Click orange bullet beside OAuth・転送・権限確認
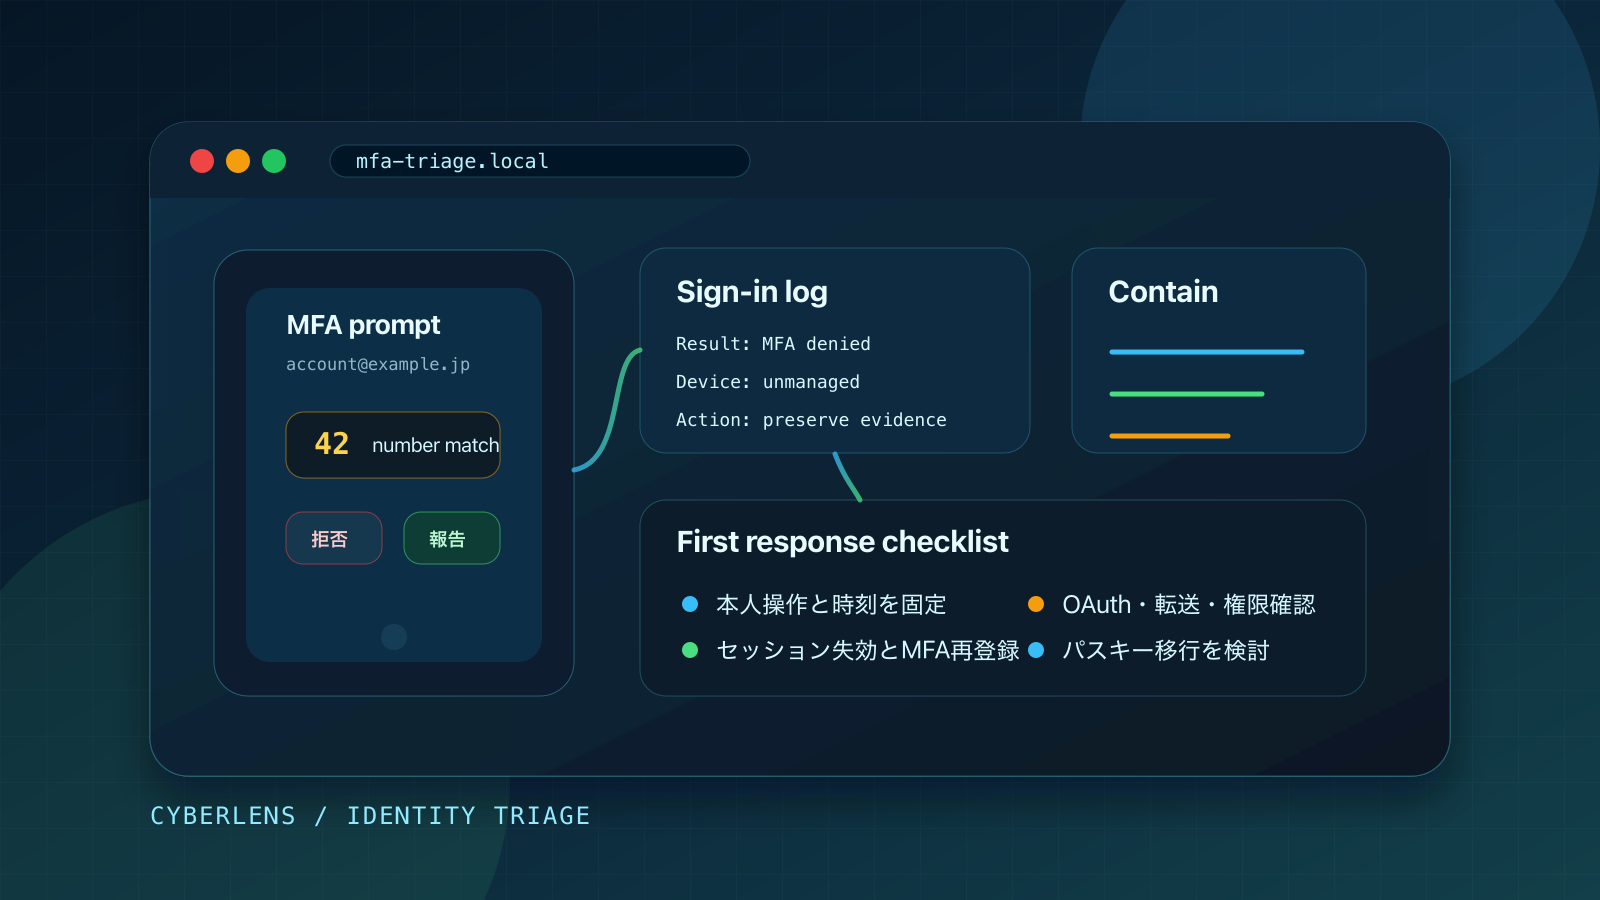The height and width of the screenshot is (900, 1600). (x=1036, y=604)
